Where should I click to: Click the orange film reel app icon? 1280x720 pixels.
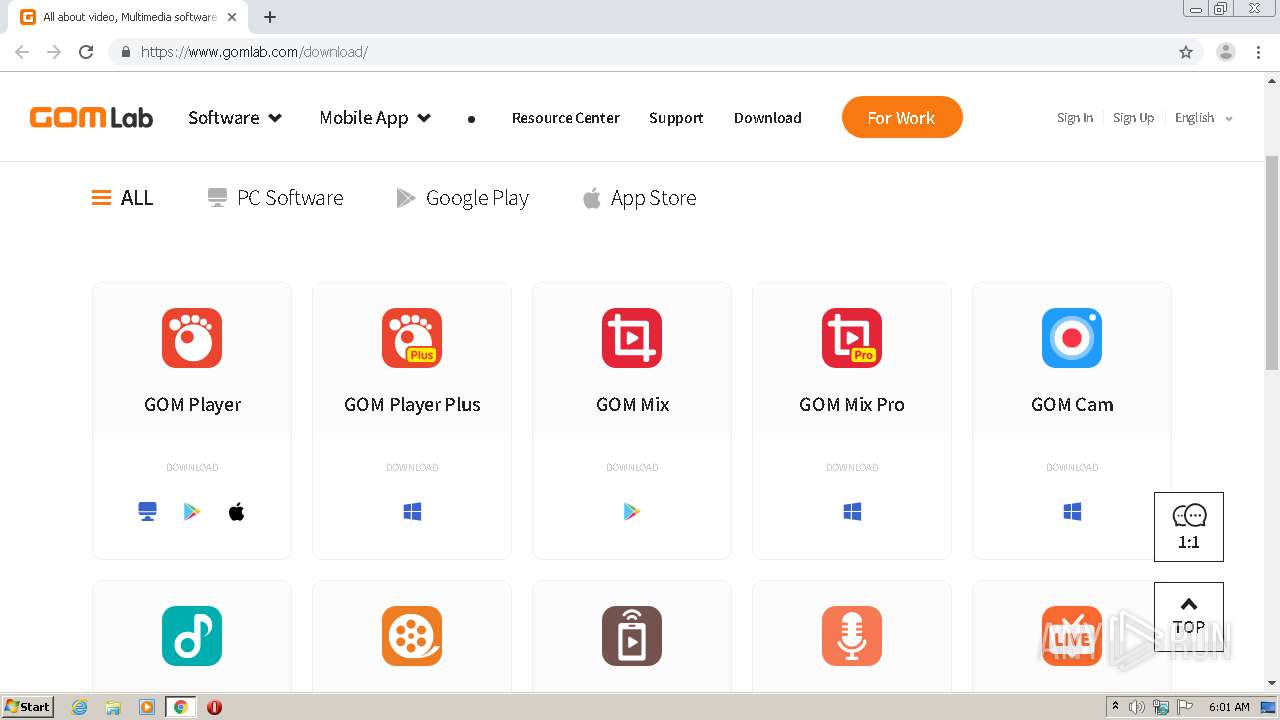[412, 636]
